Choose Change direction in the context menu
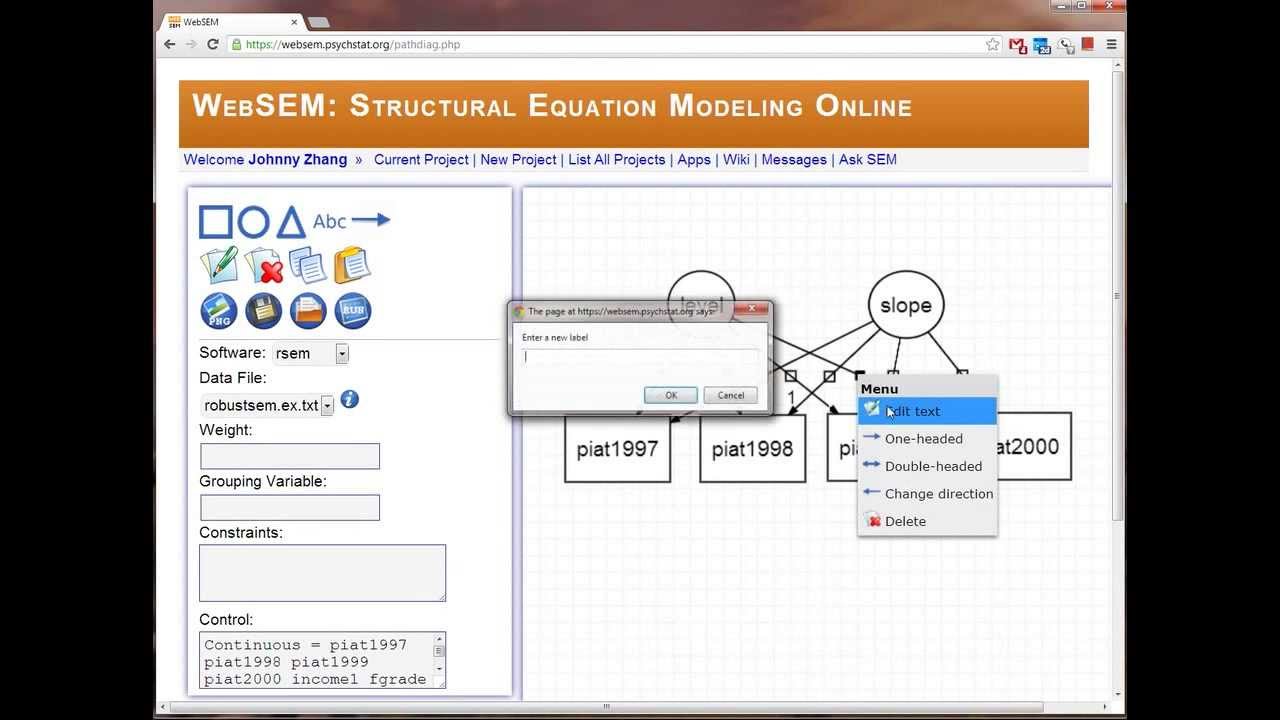1280x720 pixels. click(927, 493)
